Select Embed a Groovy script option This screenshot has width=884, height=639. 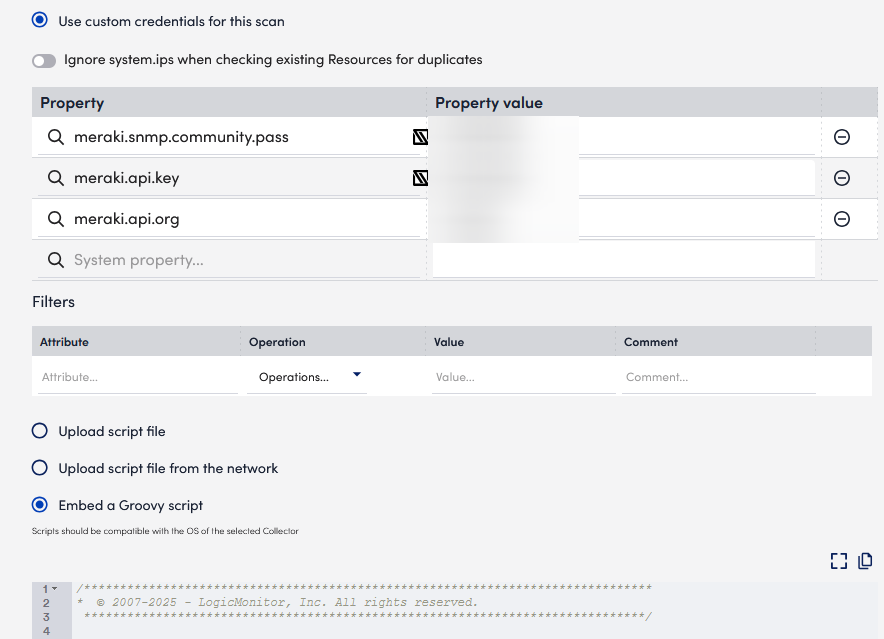pyautogui.click(x=40, y=505)
